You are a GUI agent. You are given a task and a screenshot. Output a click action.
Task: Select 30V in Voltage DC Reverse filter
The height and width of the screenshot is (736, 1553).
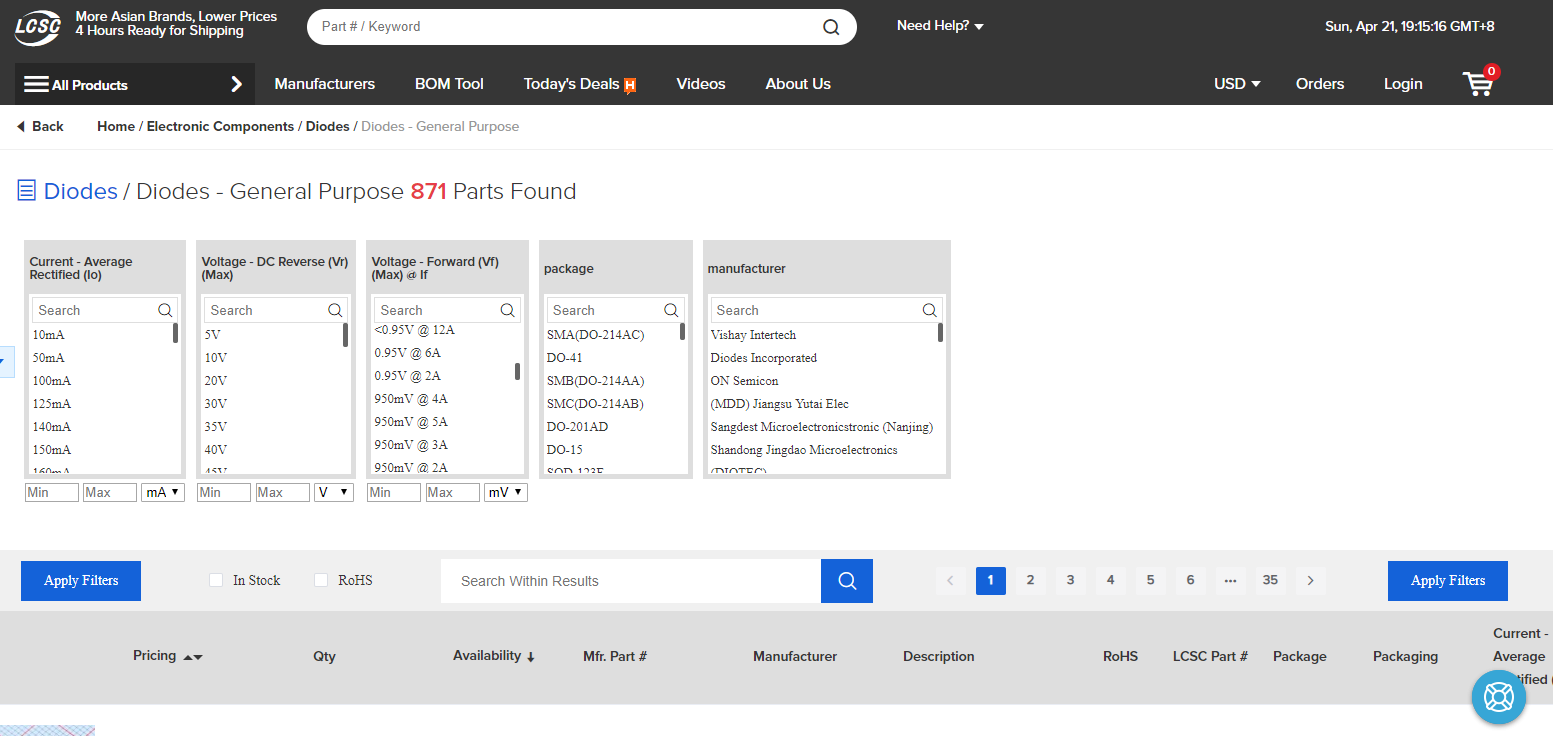[216, 404]
